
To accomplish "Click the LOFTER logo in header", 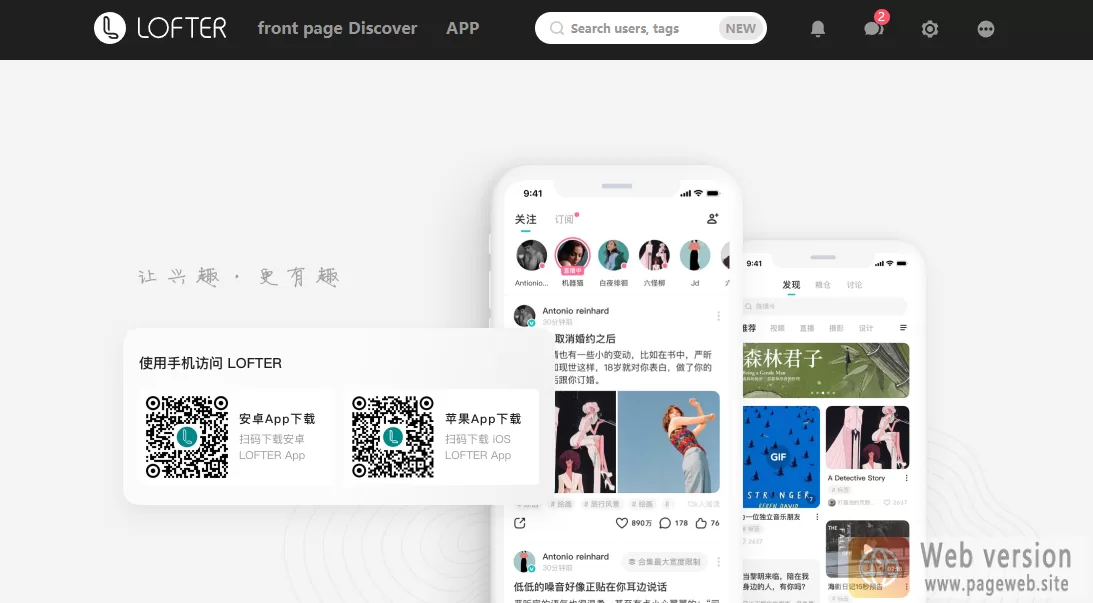I will coord(160,28).
